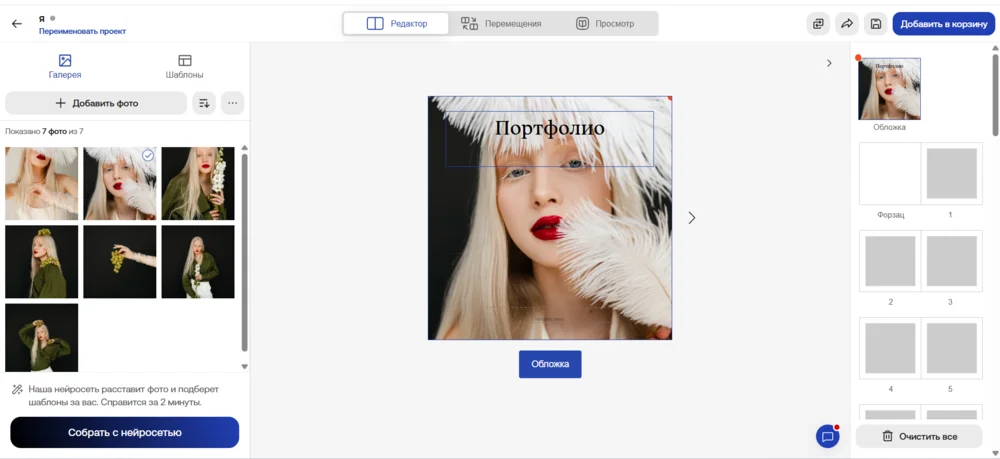
Task: Switch to Перемещения mode
Action: click(501, 23)
